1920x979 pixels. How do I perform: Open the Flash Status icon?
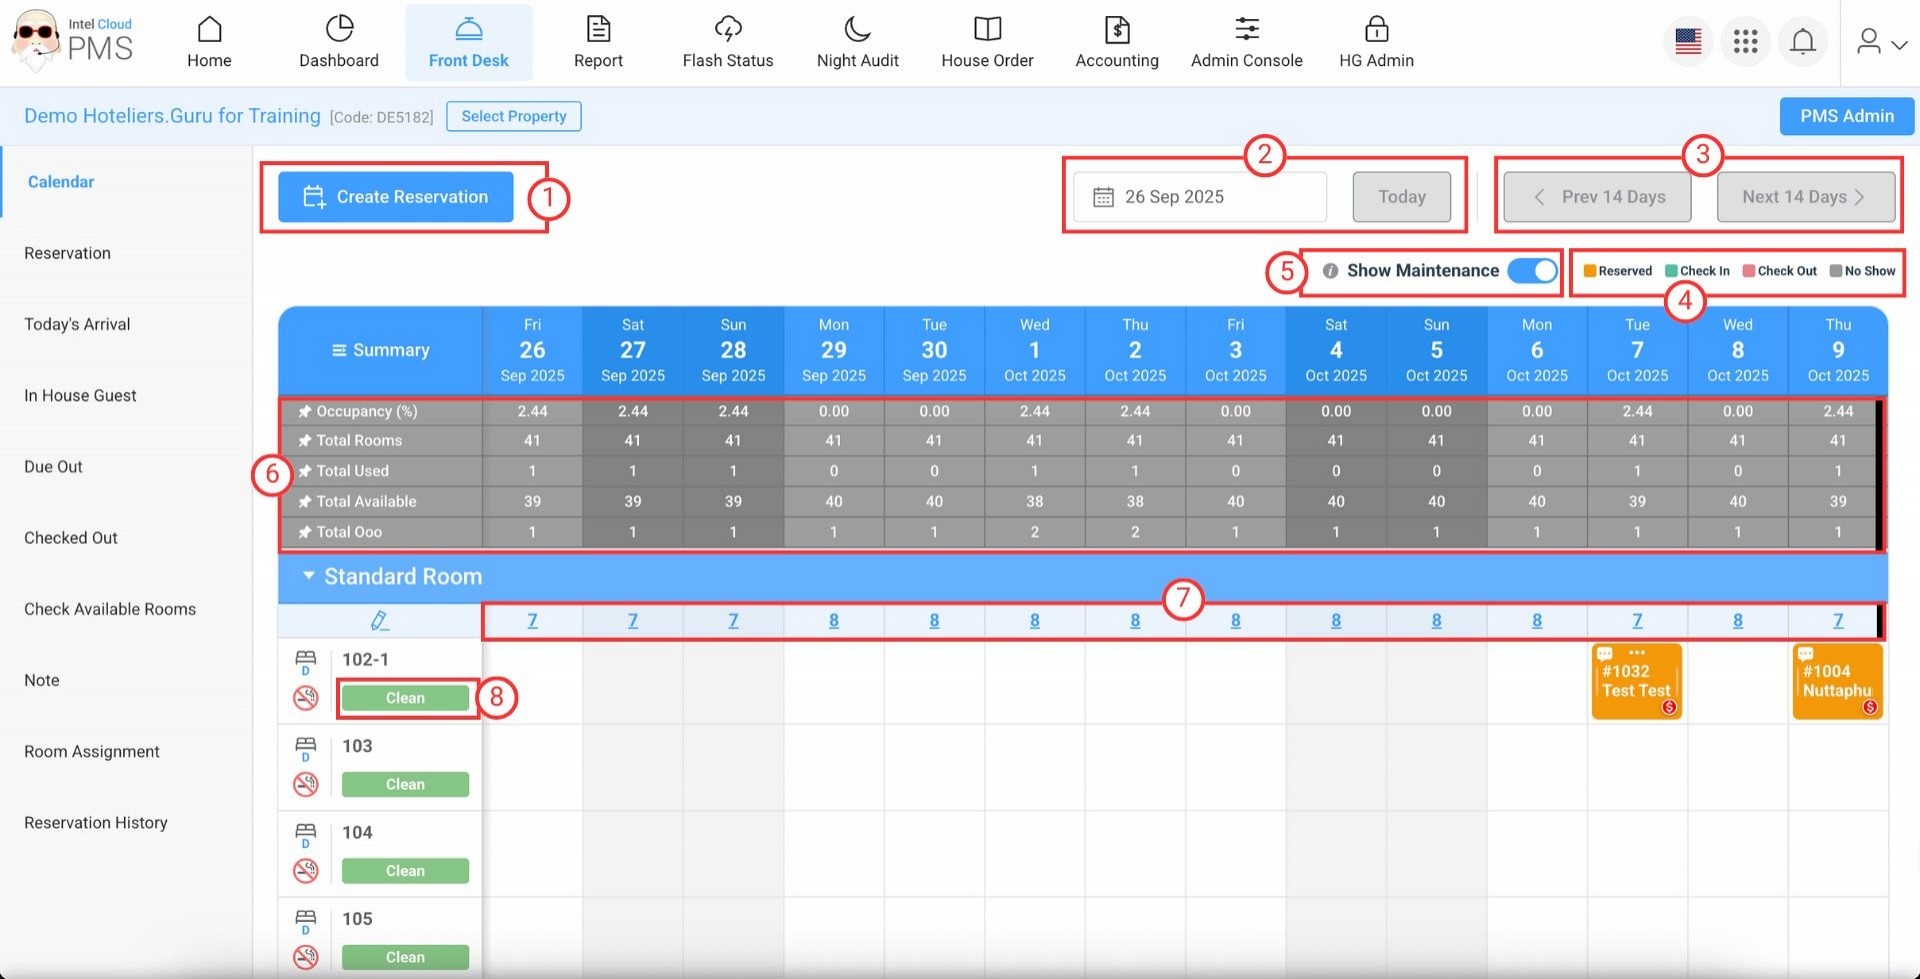click(x=727, y=30)
